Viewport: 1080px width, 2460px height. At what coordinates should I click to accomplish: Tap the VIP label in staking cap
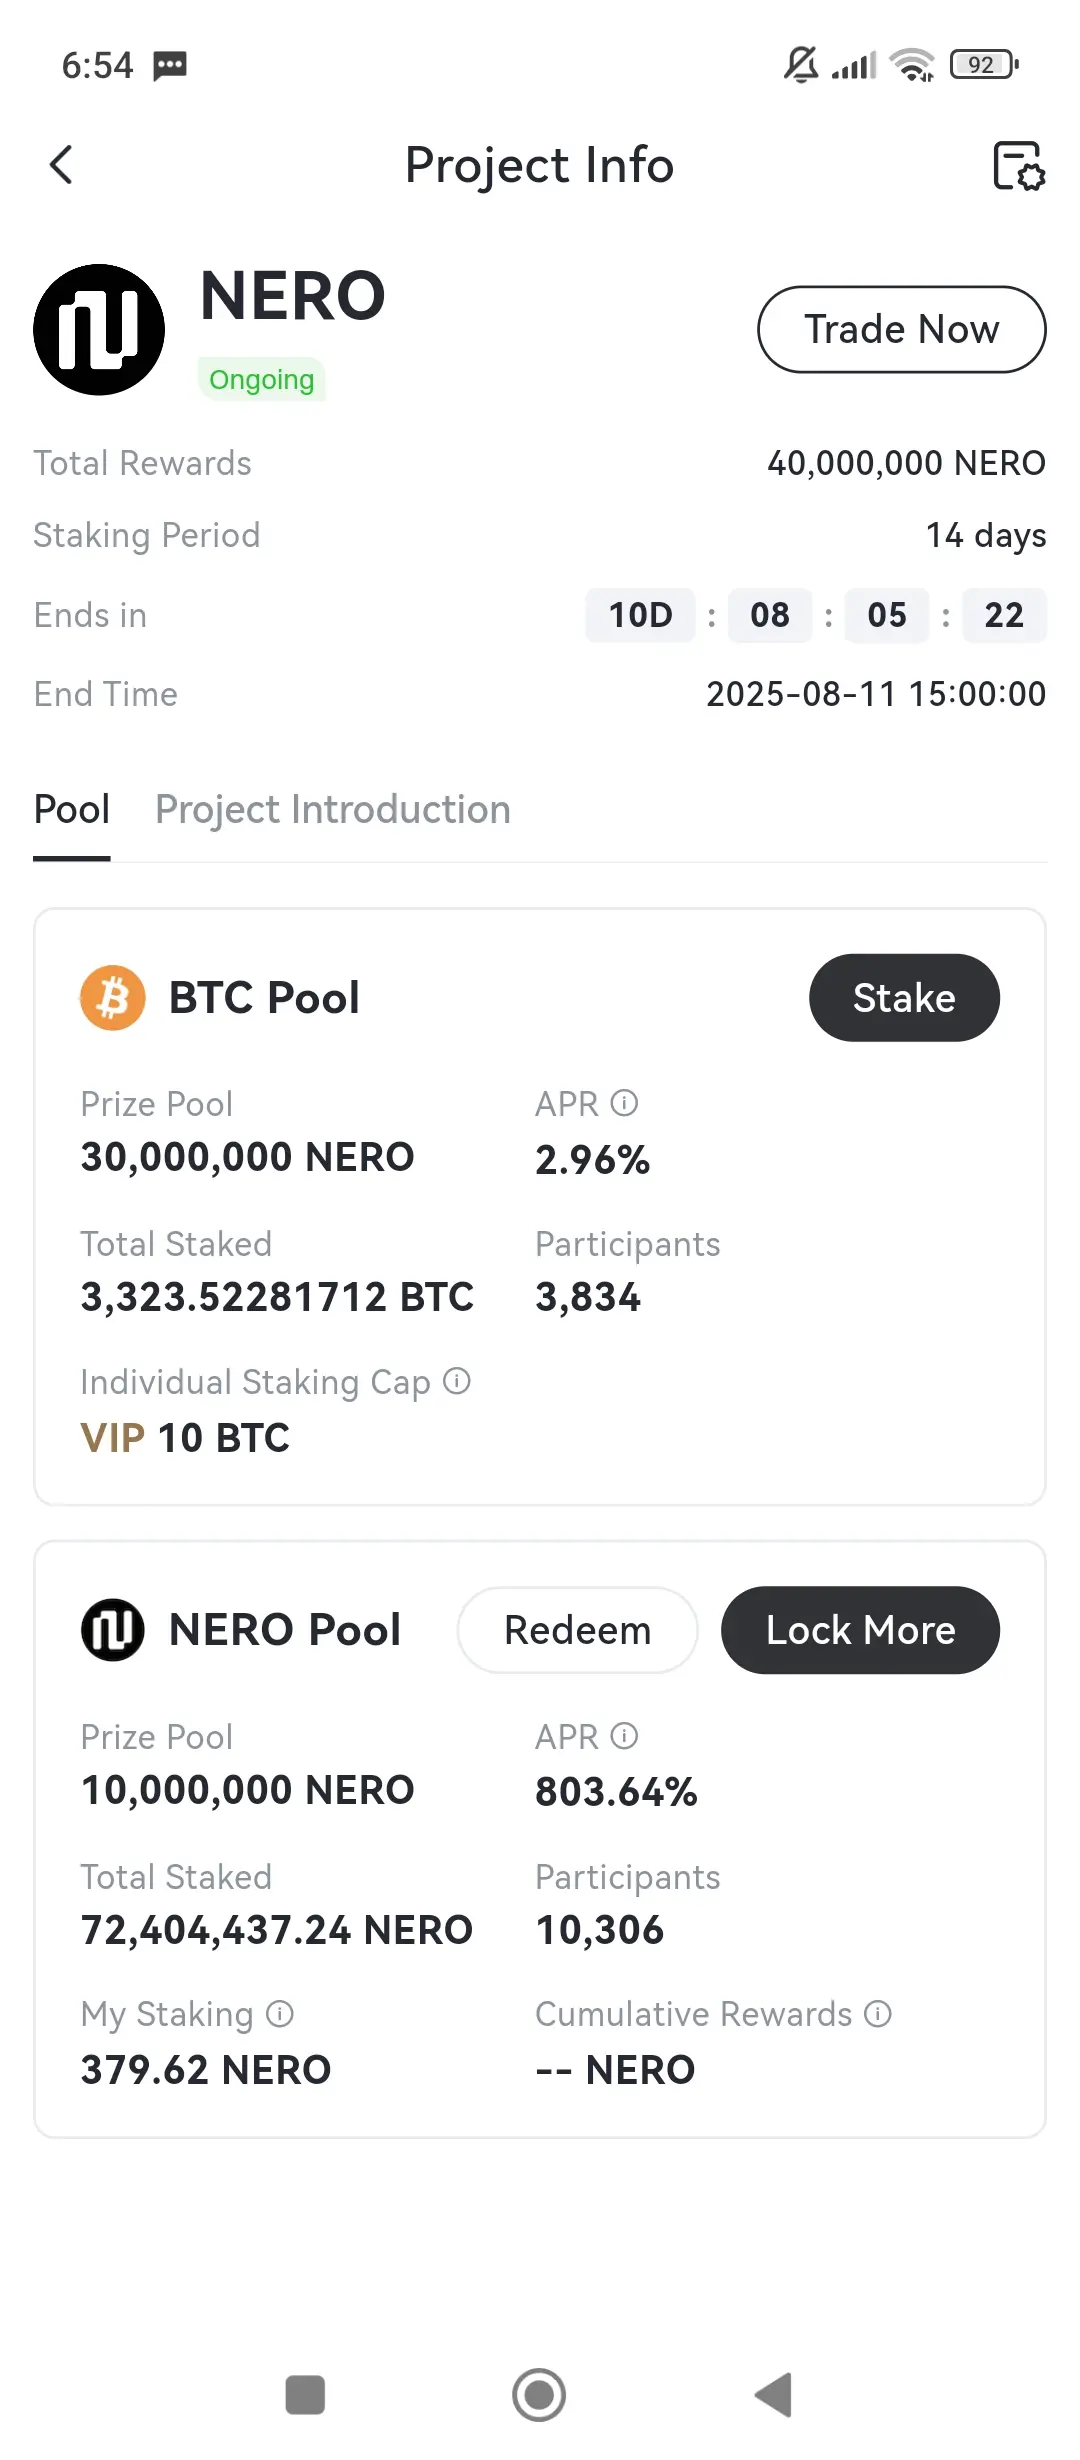pyautogui.click(x=113, y=1438)
